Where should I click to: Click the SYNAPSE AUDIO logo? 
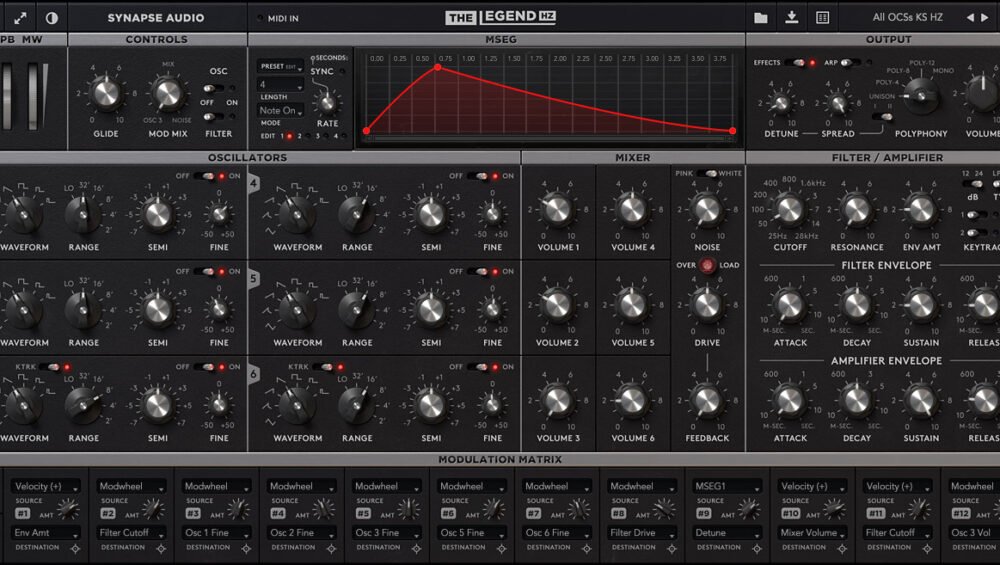(x=156, y=18)
